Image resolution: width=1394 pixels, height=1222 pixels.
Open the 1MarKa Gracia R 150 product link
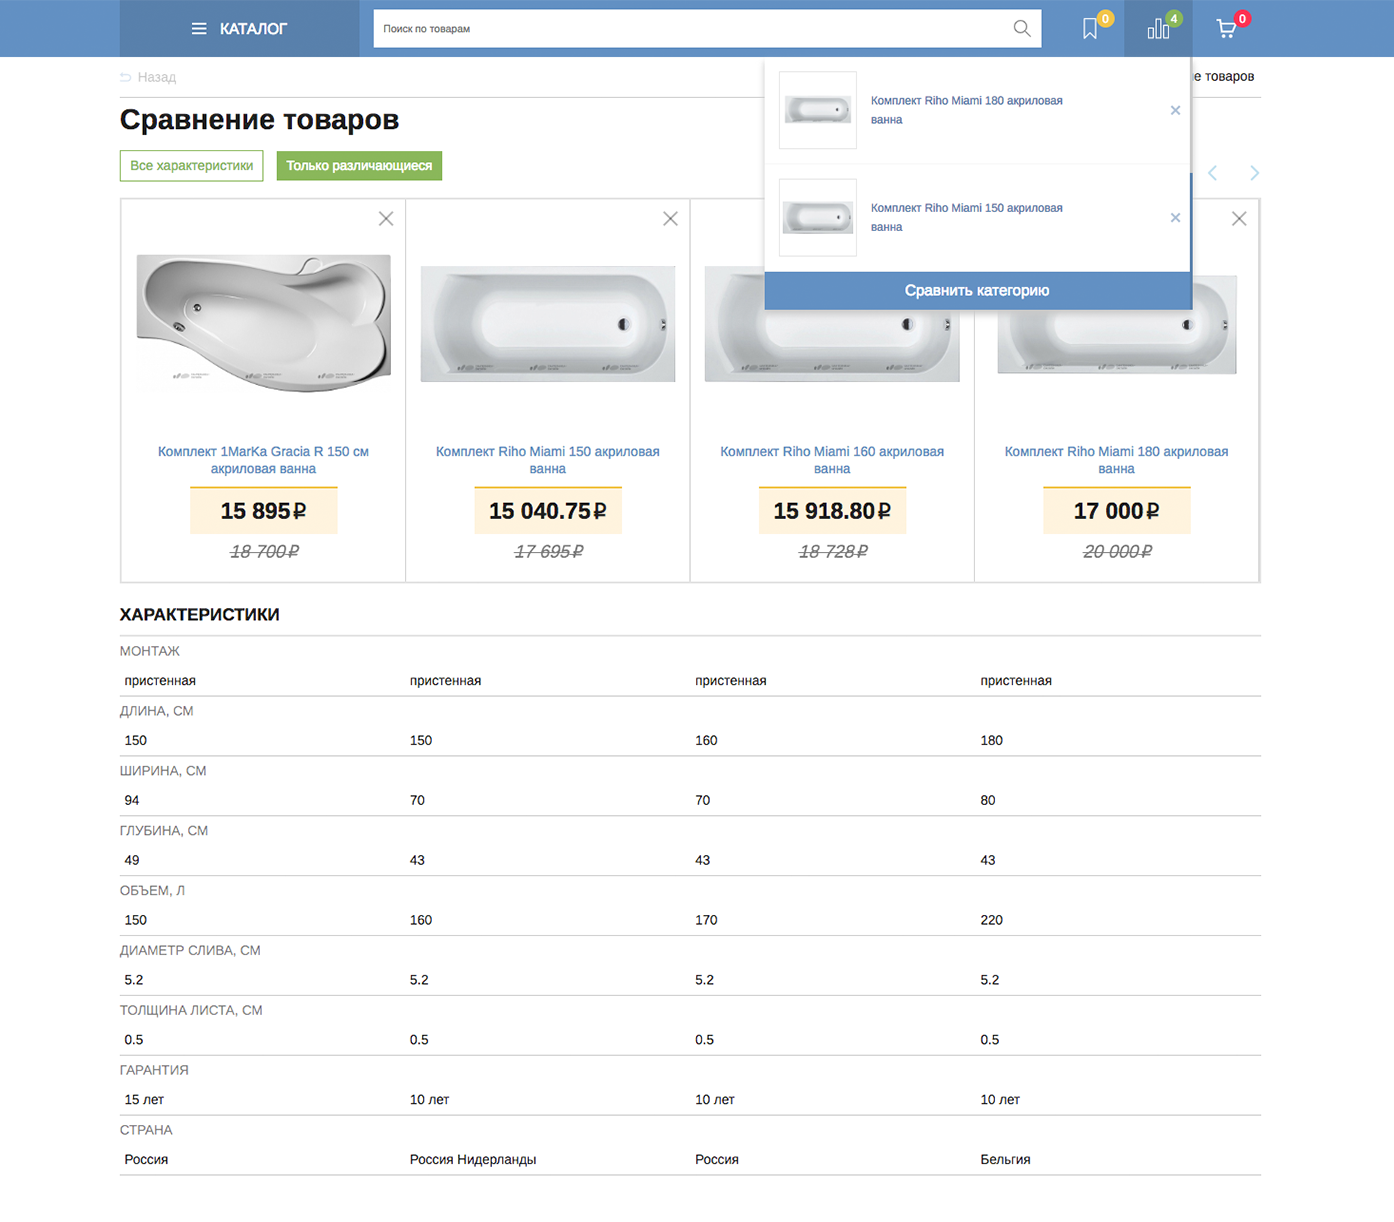click(x=263, y=460)
